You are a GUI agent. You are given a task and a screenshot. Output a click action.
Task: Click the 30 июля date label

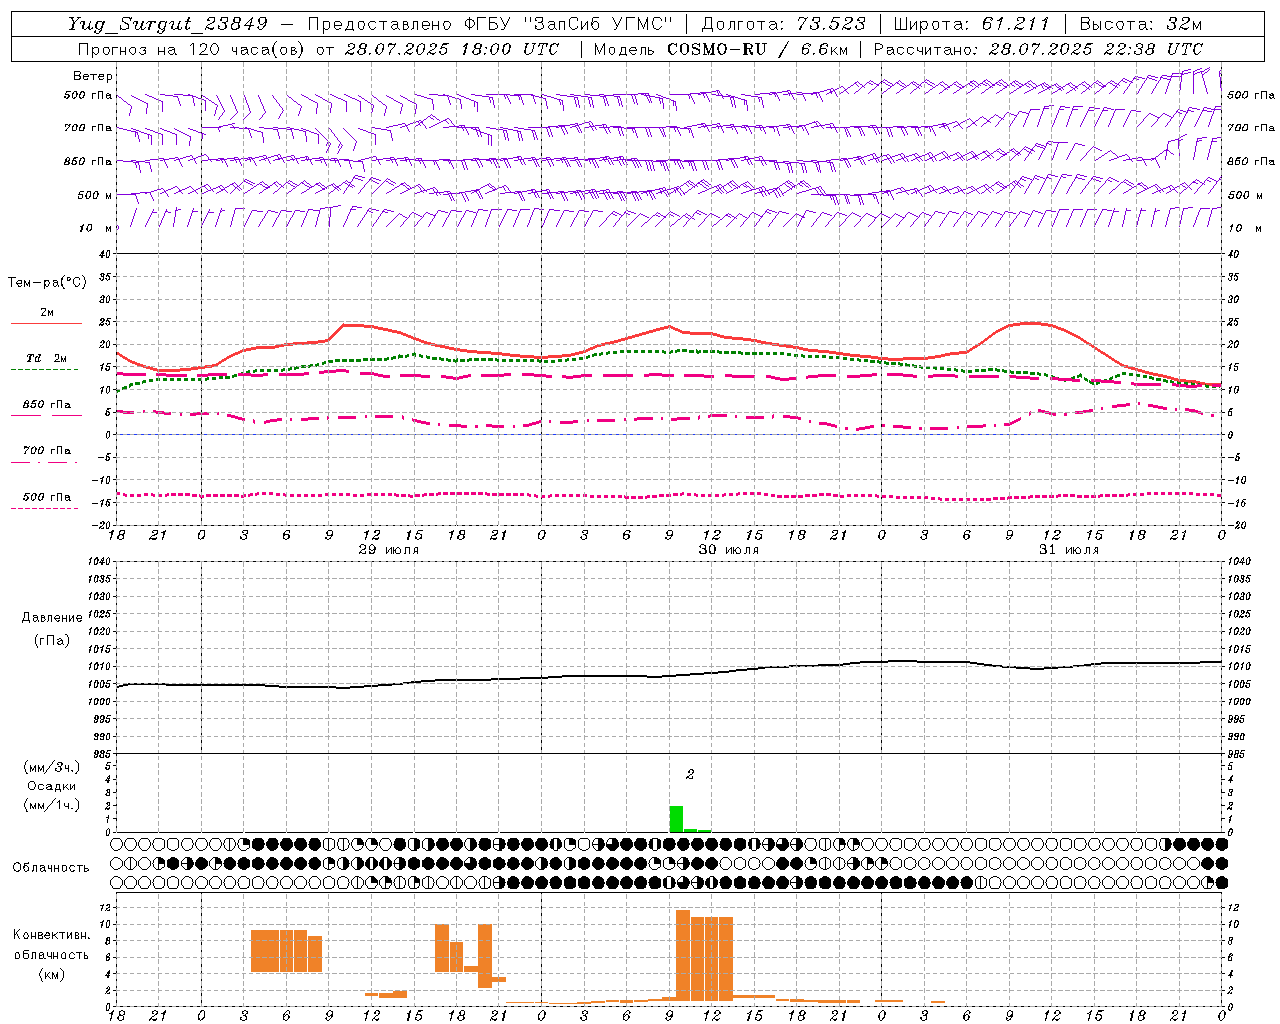coord(729,550)
